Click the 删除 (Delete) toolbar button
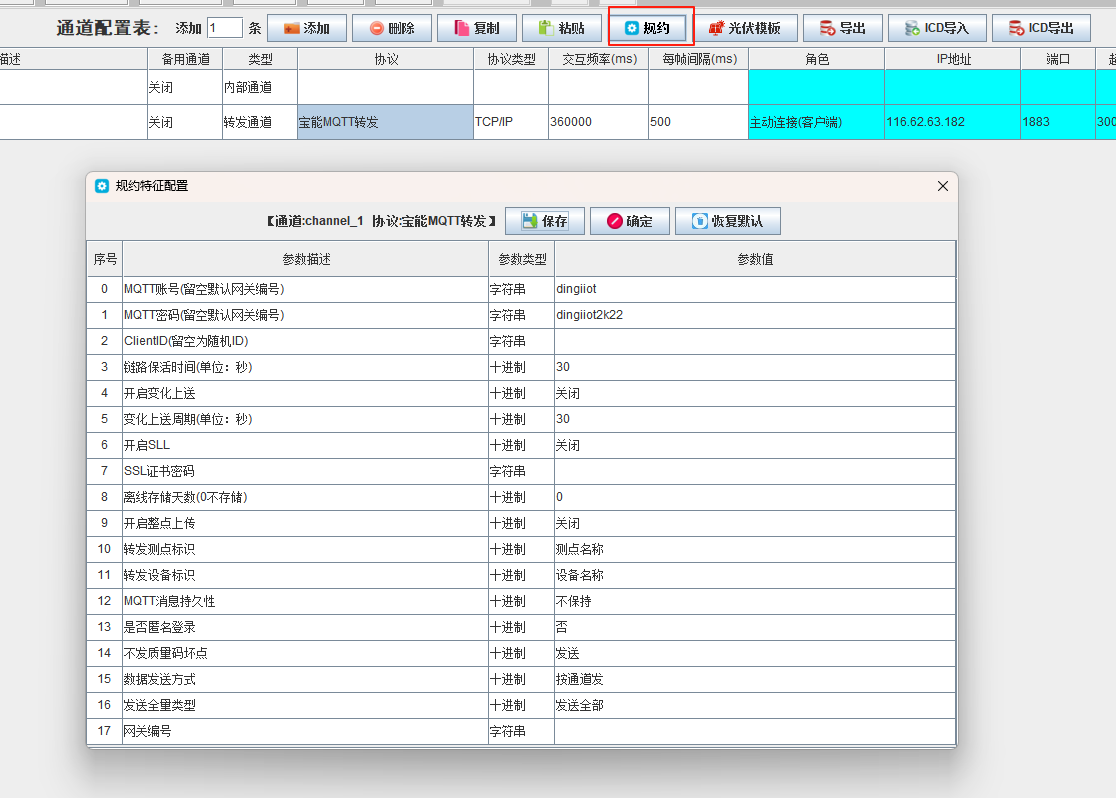 click(x=391, y=28)
